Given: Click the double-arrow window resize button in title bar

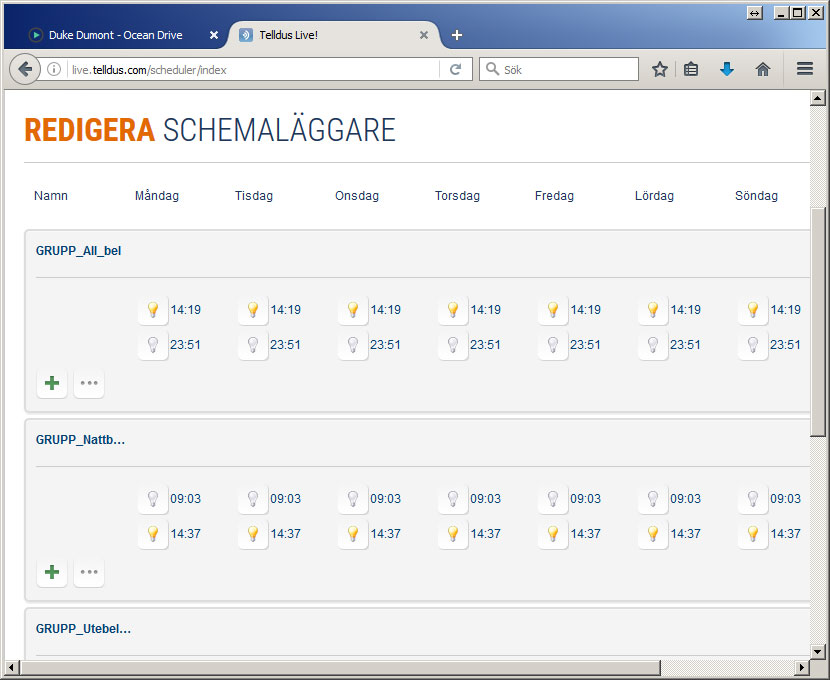Looking at the screenshot, I should [x=755, y=13].
